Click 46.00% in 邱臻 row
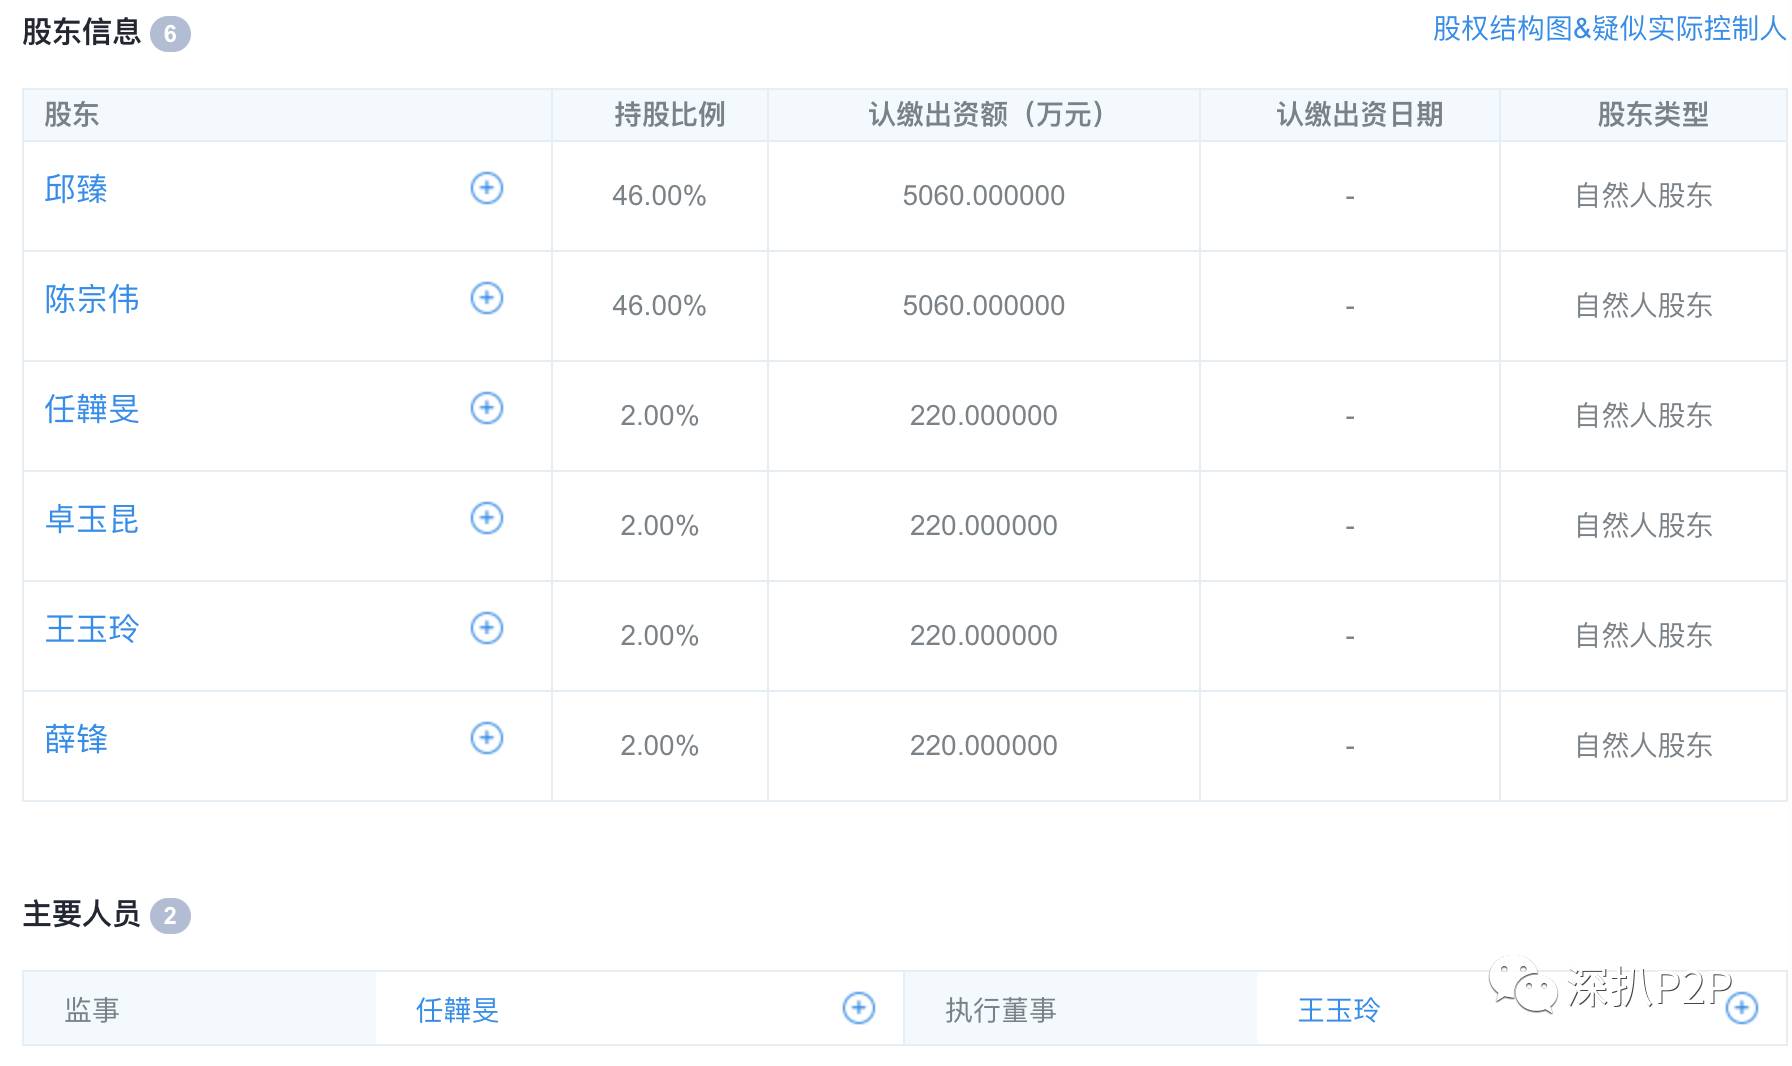1792x1066 pixels. pyautogui.click(x=659, y=196)
